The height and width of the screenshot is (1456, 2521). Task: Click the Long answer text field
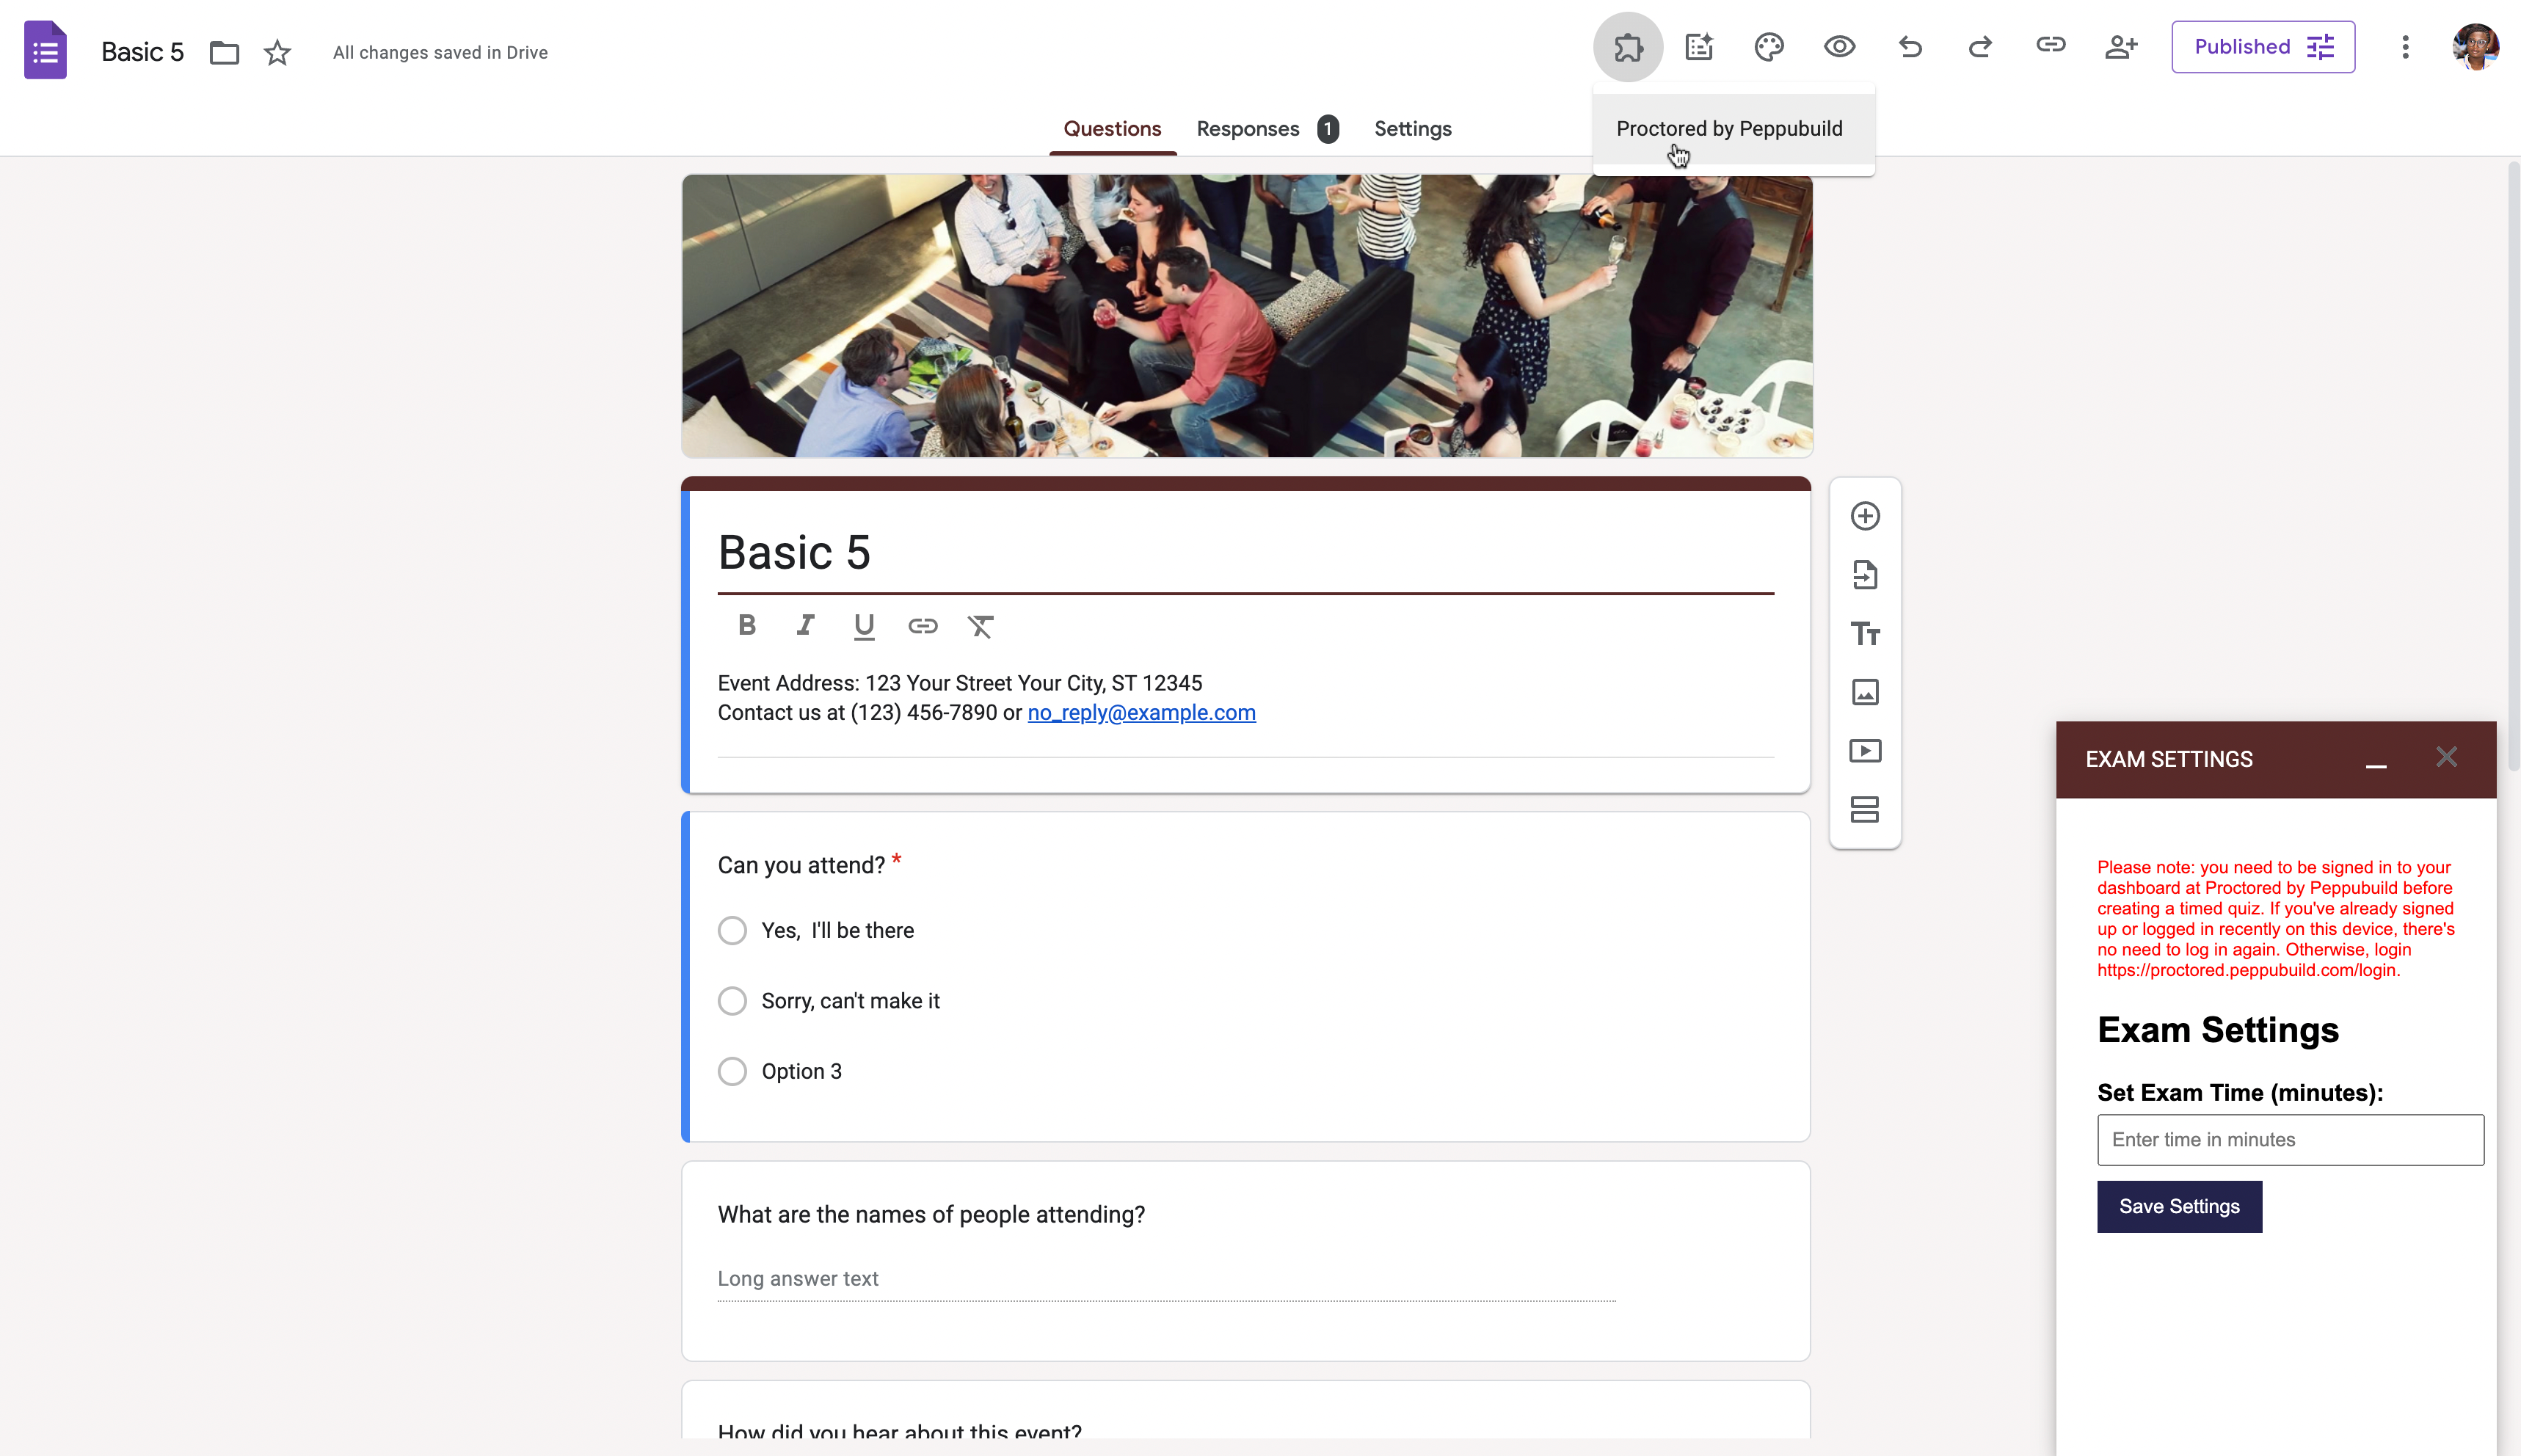[1166, 1280]
